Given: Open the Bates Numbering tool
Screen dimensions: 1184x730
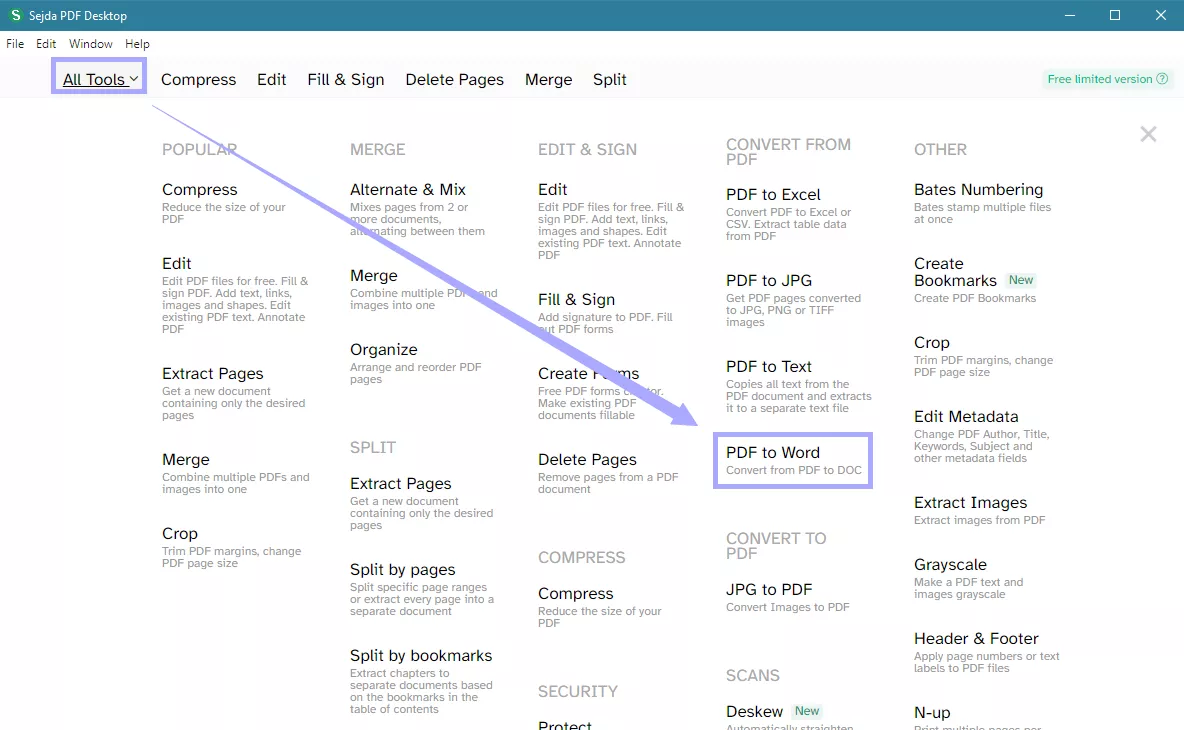Looking at the screenshot, I should (979, 189).
